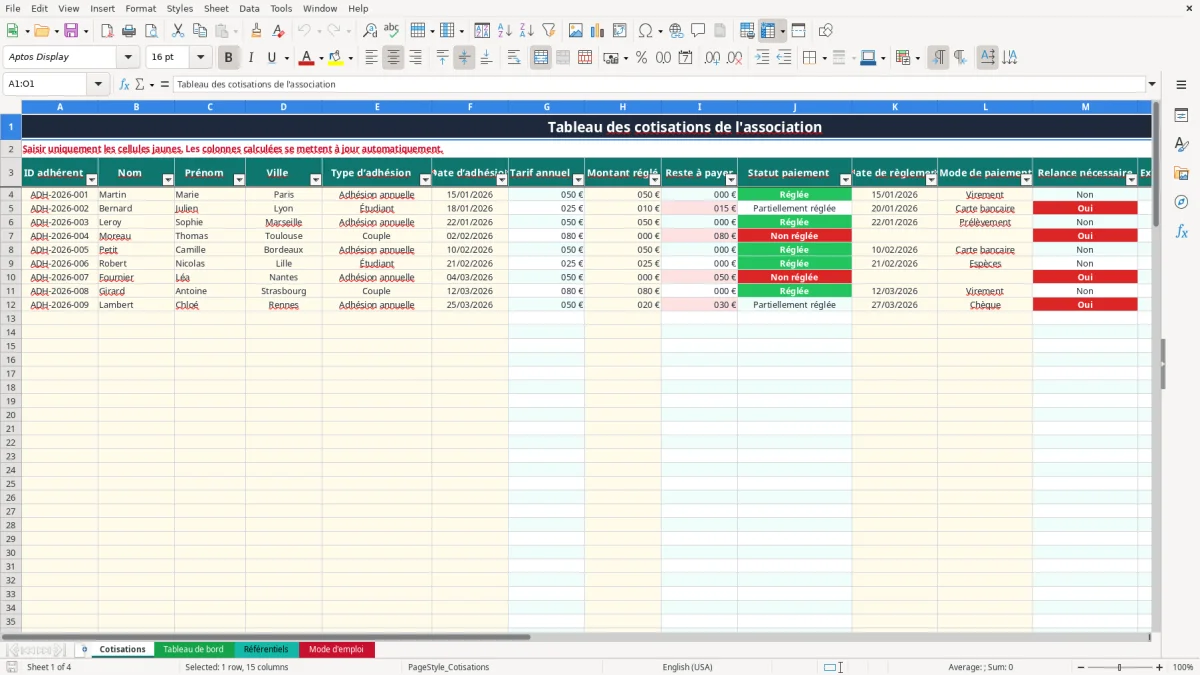
Task: Open the font name dropdown
Action: 128,58
